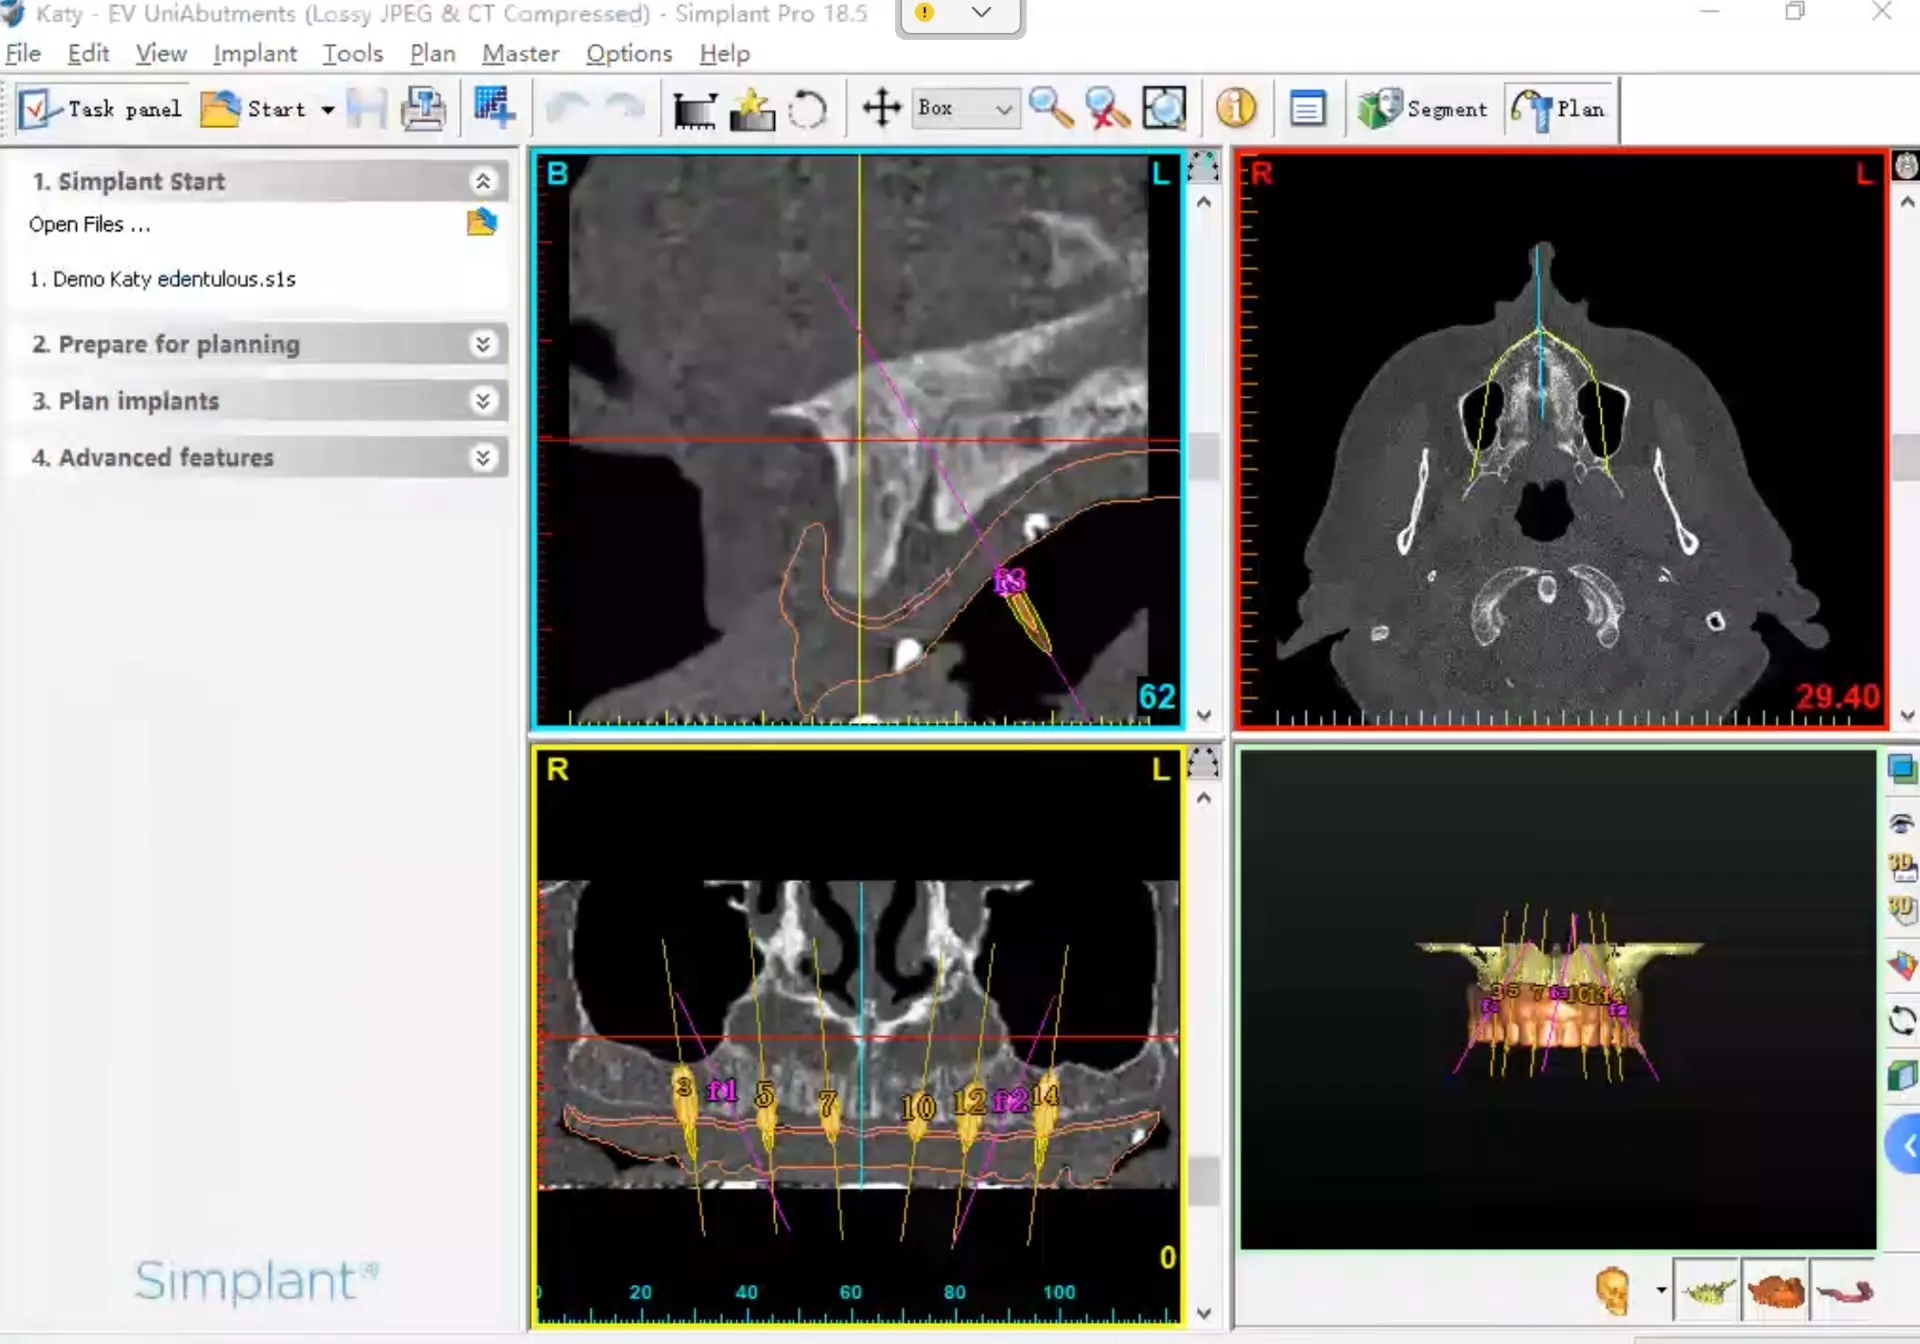Click the Redo arrow
1920x1344 pixels.
[626, 106]
